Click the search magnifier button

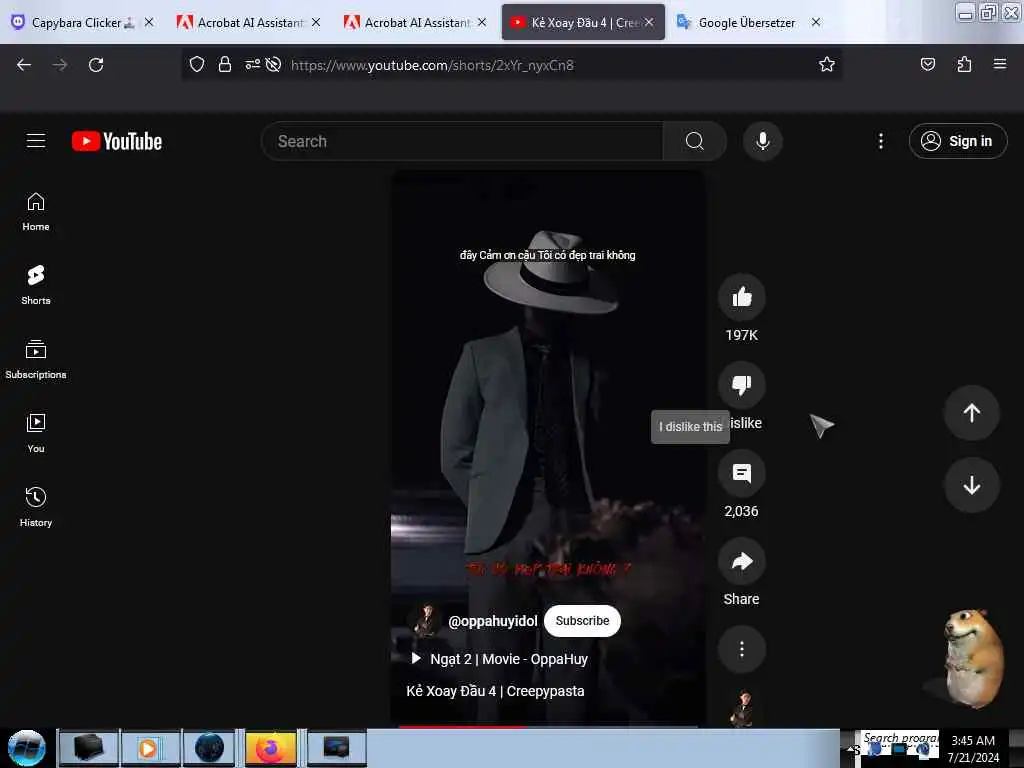pyautogui.click(x=695, y=141)
